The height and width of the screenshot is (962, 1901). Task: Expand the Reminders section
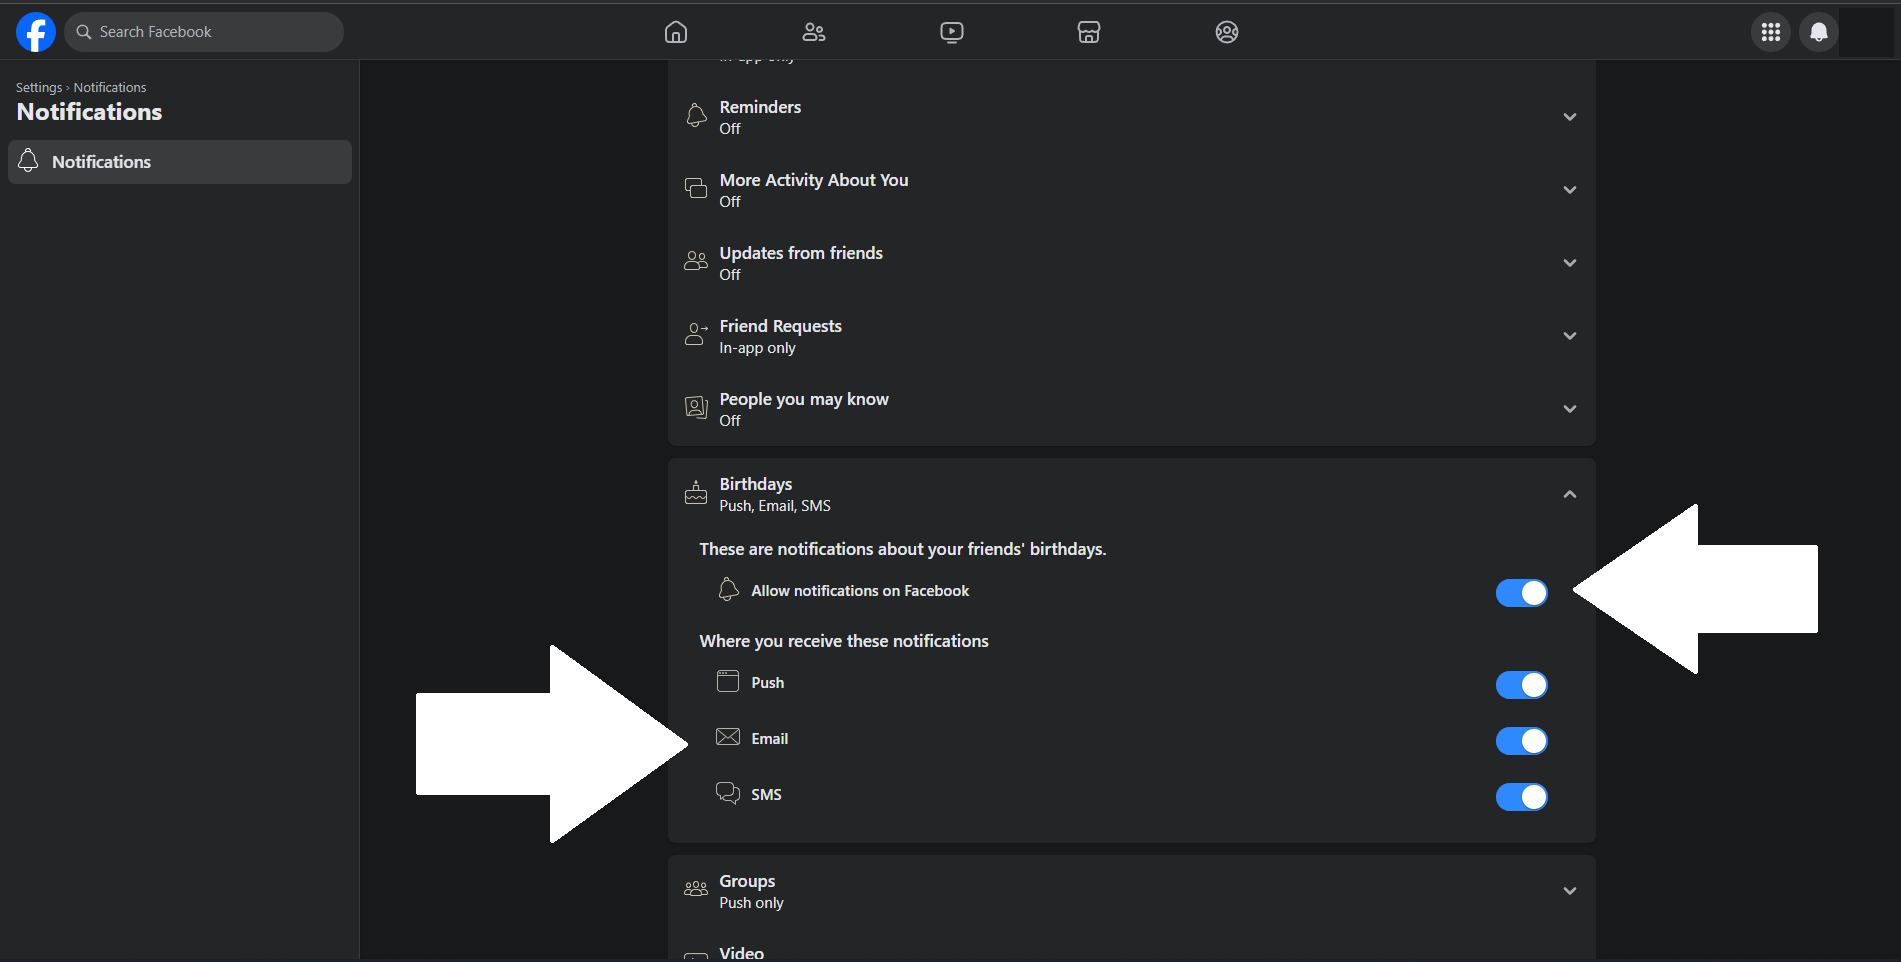(1569, 116)
